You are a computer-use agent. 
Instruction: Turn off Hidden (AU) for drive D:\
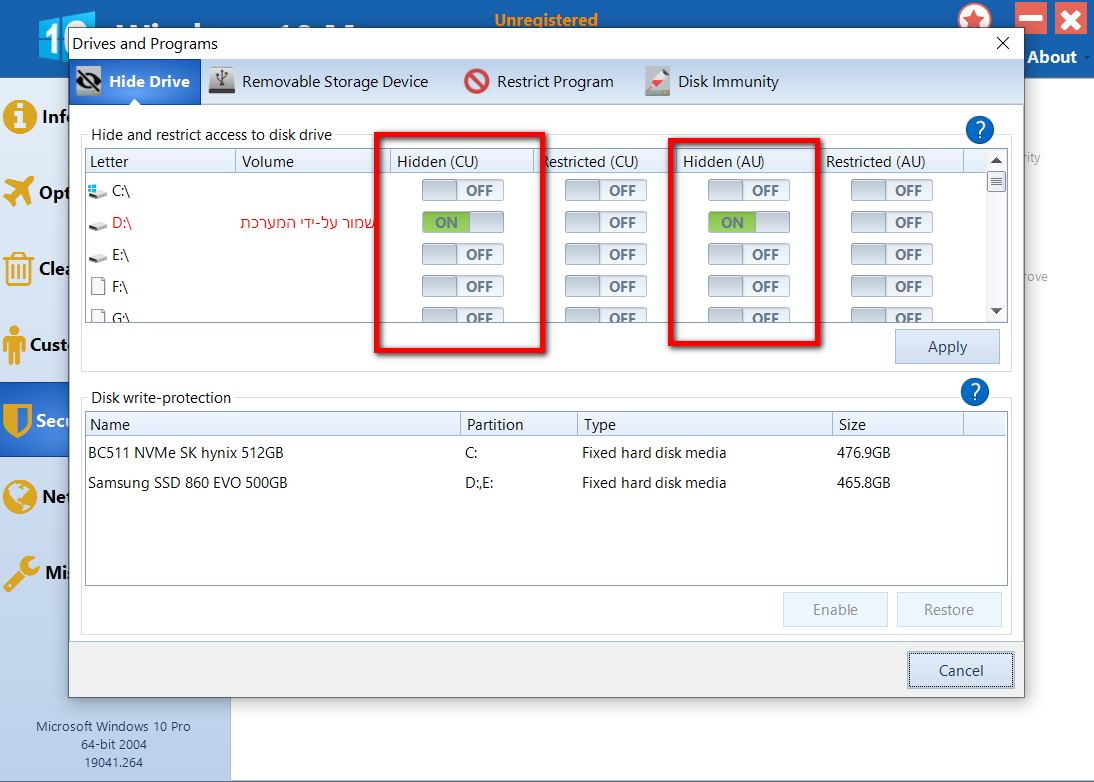tap(749, 223)
